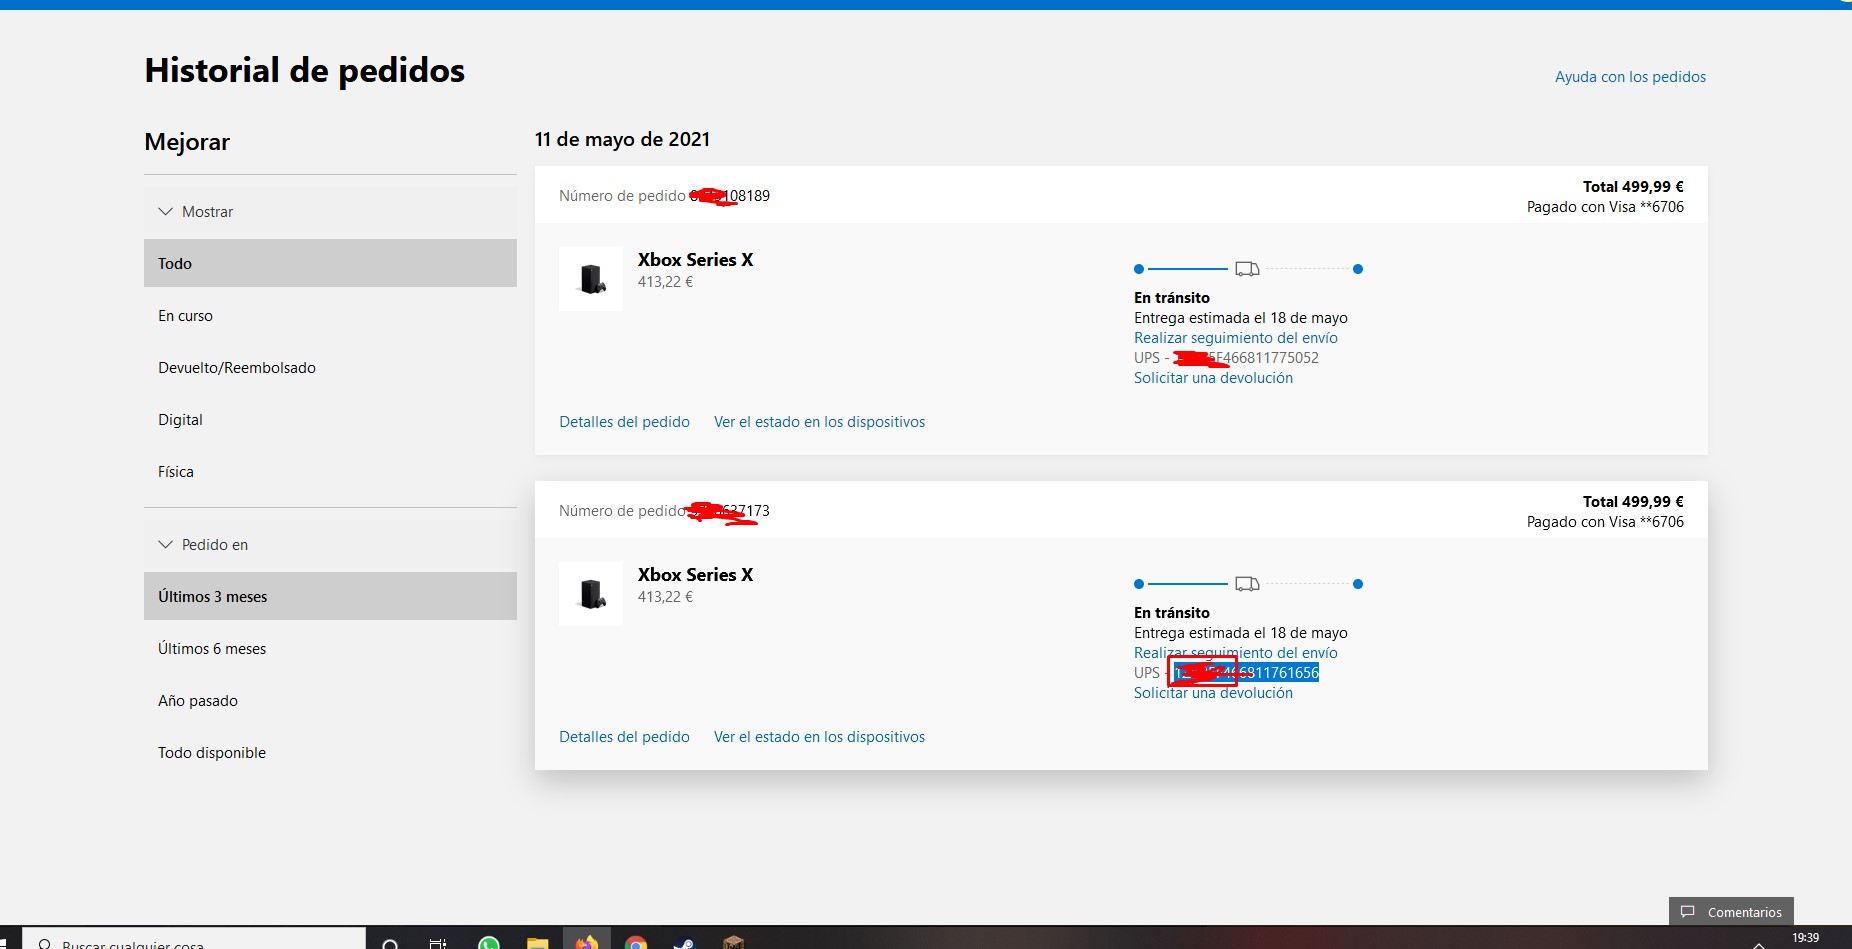Filter orders by Año pasado

(330, 701)
